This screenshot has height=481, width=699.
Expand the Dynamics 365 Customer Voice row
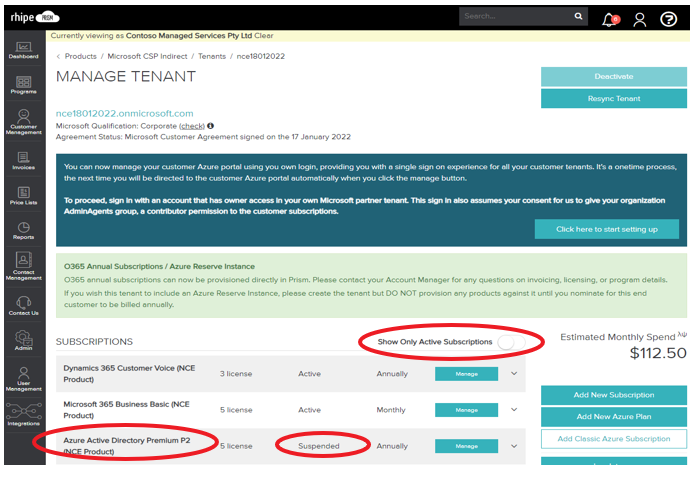point(514,374)
